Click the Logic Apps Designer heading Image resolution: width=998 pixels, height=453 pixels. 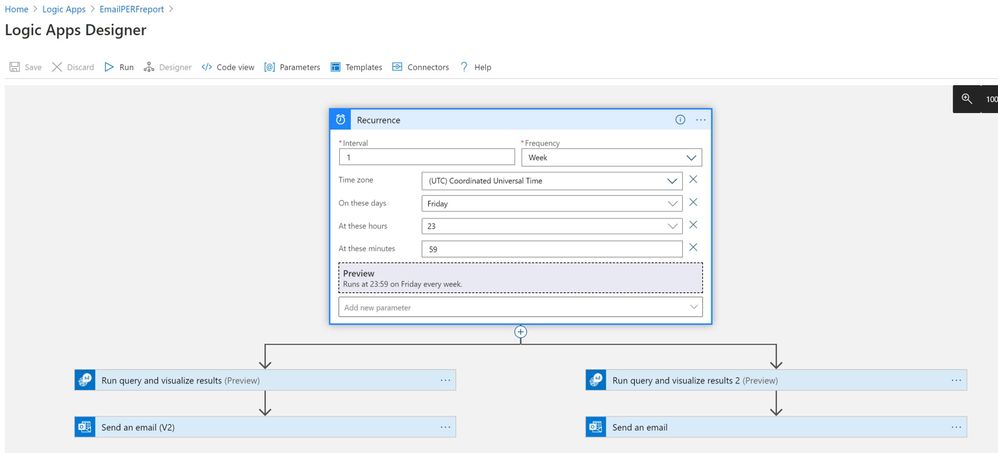[x=76, y=30]
